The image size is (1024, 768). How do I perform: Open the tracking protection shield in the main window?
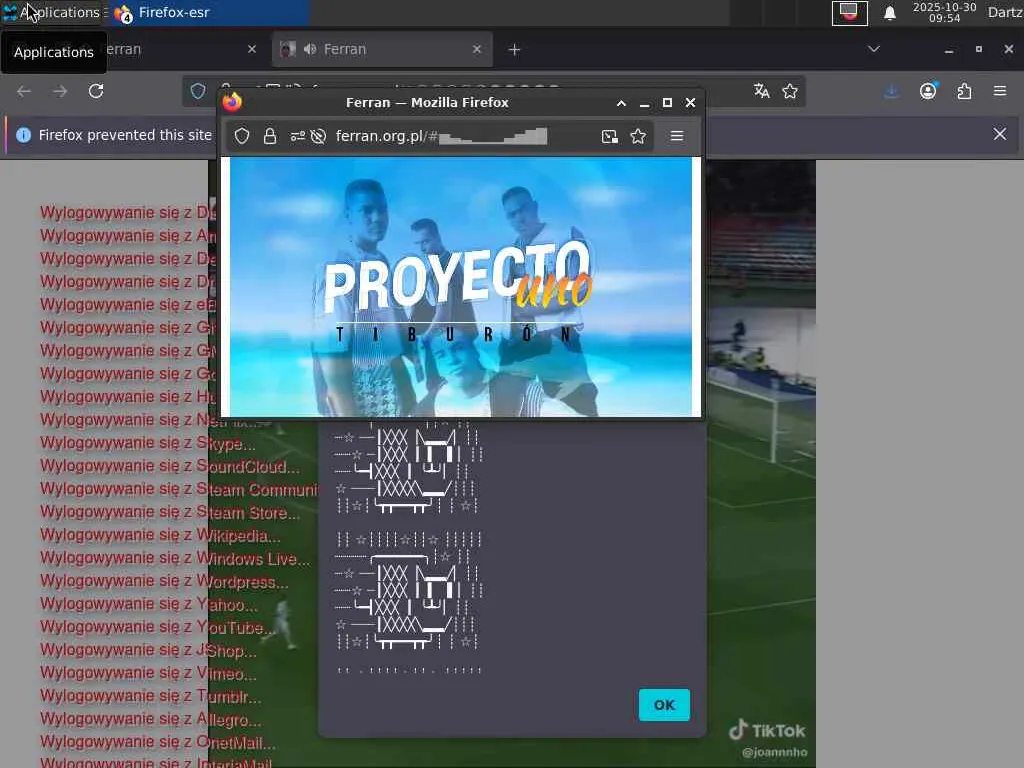[x=198, y=91]
